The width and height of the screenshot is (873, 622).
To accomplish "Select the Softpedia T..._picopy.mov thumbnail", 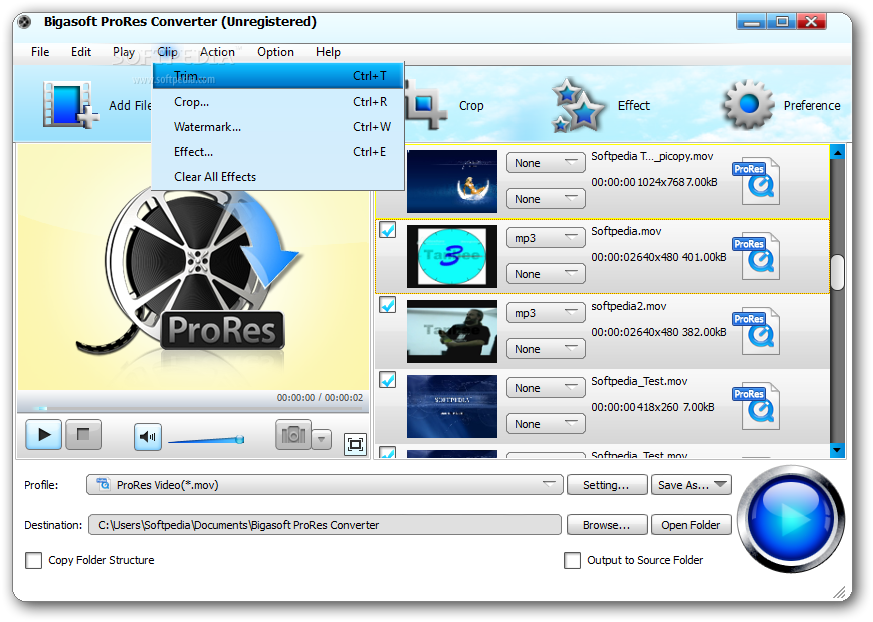I will (x=452, y=181).
